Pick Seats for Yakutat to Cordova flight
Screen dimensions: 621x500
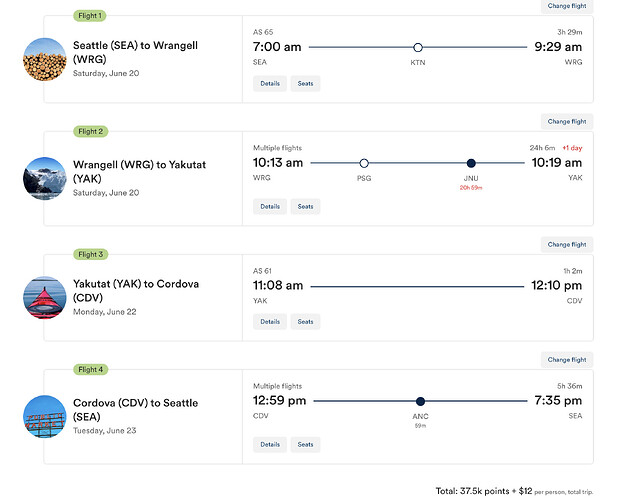click(x=305, y=322)
